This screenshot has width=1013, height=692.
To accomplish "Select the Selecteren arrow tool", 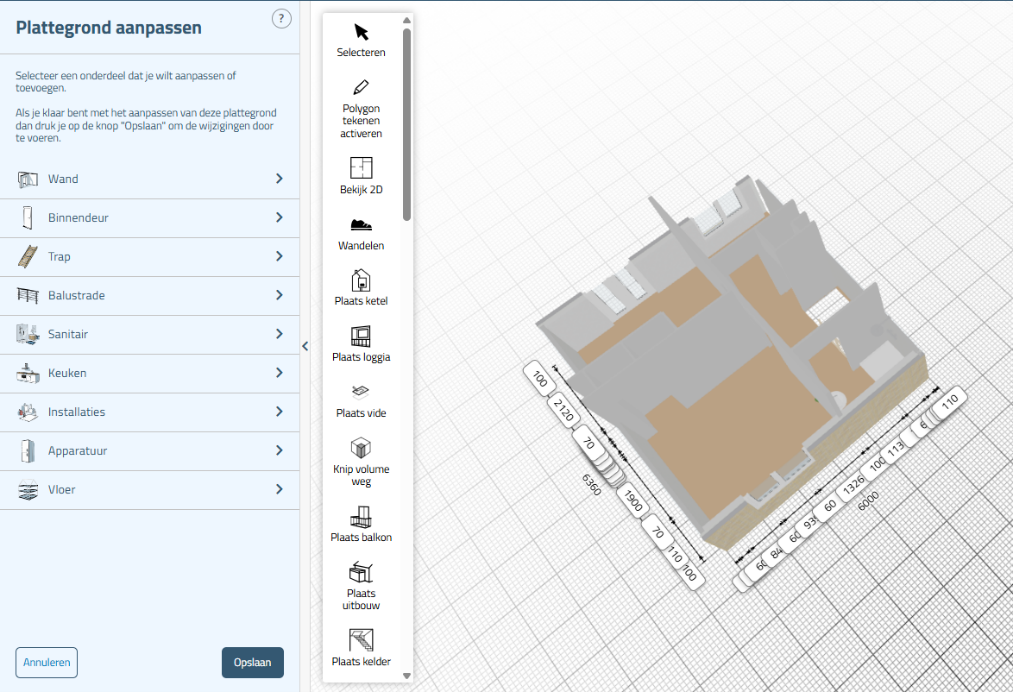I will 361,39.
